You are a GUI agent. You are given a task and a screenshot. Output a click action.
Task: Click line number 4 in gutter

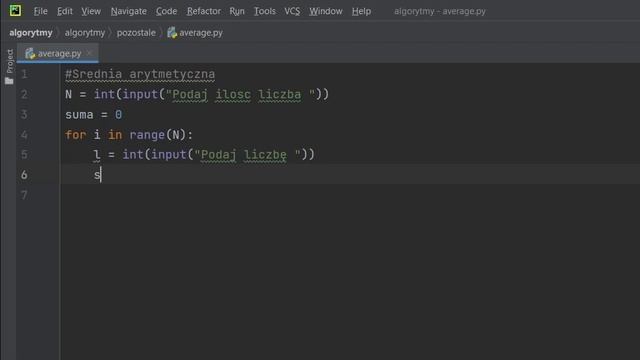click(24, 135)
